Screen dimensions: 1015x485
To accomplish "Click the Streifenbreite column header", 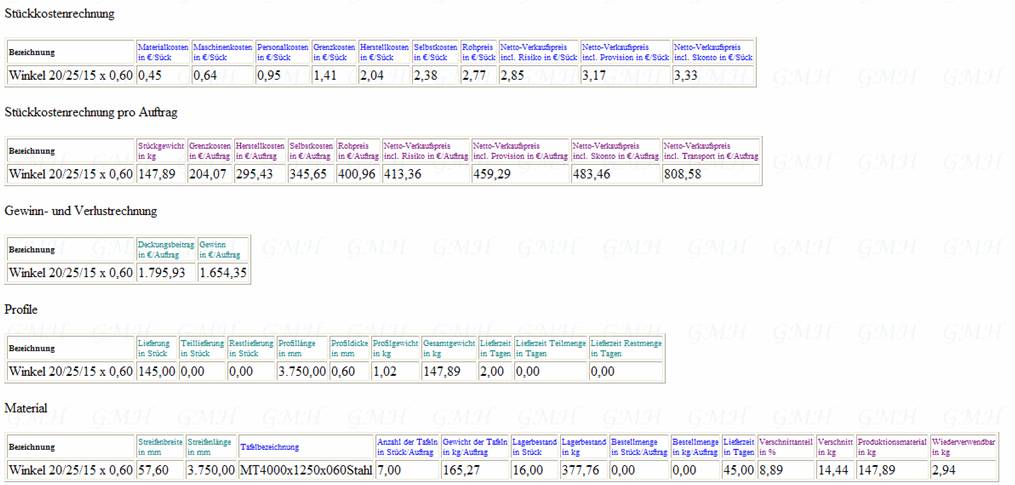I will pyautogui.click(x=160, y=447).
